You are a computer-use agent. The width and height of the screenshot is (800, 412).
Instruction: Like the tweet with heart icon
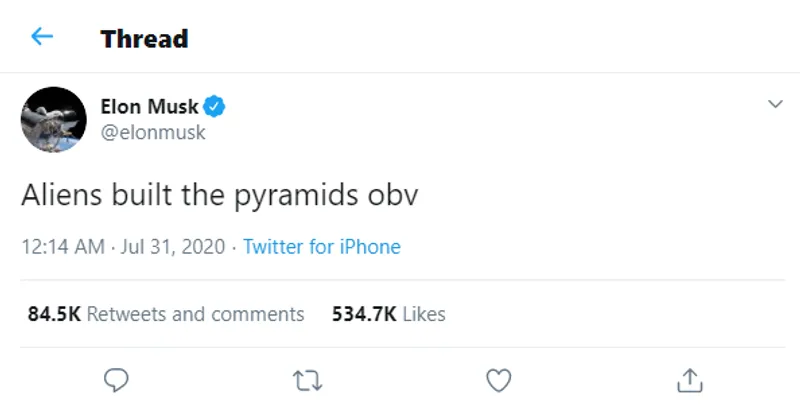(x=497, y=380)
